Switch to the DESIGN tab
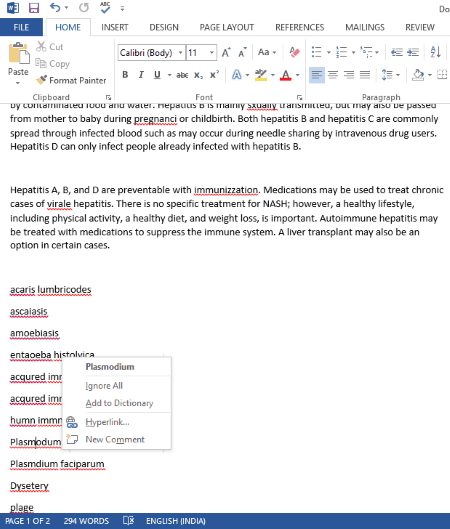Viewport: 450px width, 529px height. tap(164, 27)
